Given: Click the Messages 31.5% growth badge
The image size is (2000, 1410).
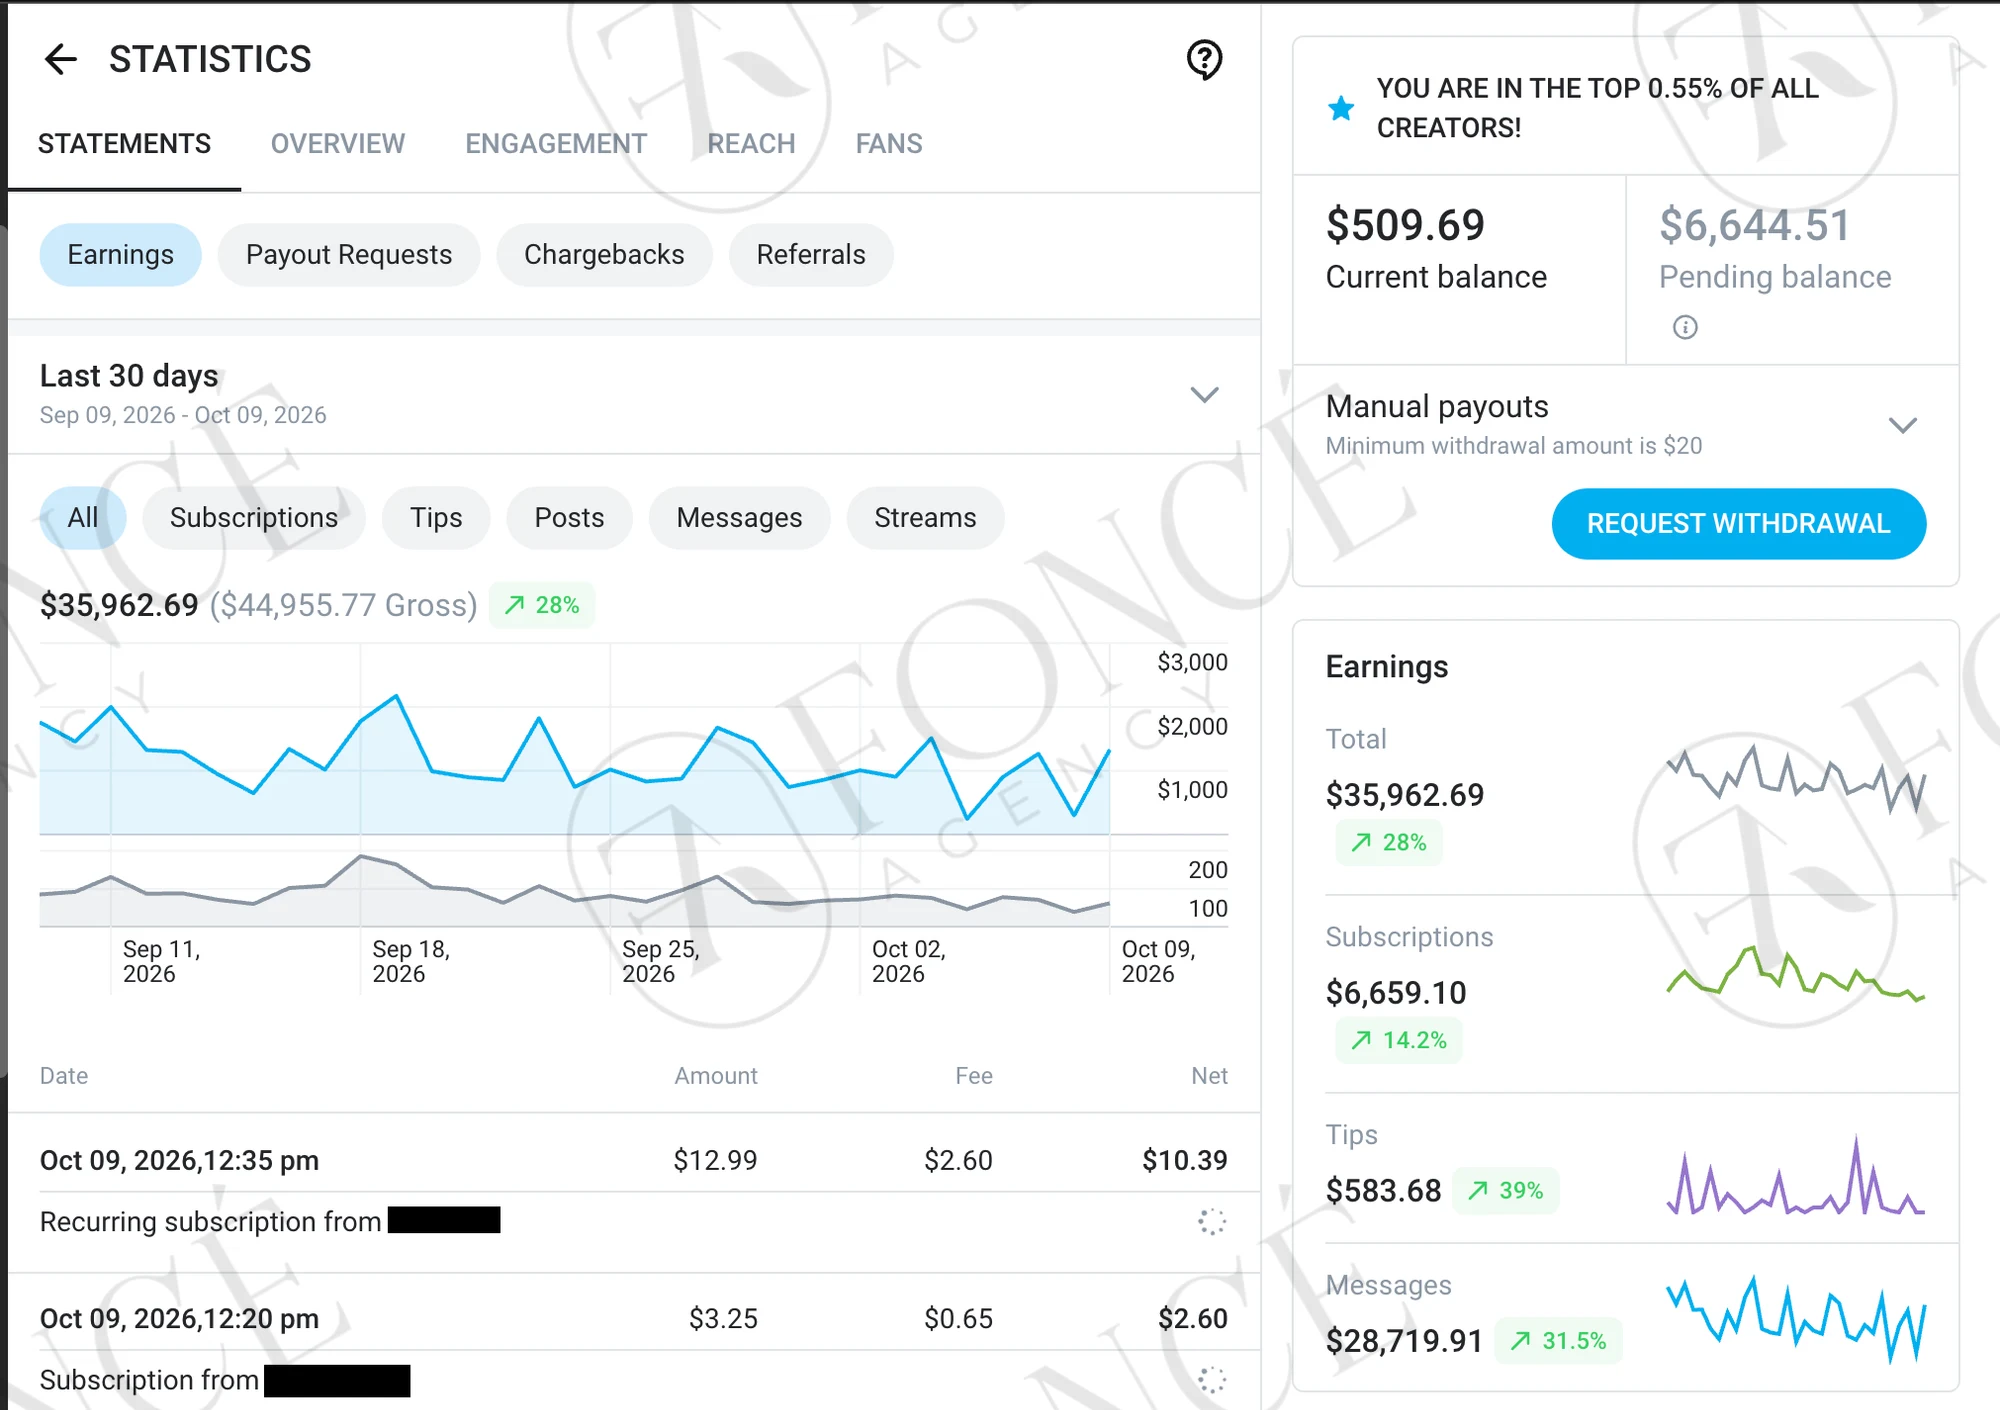Looking at the screenshot, I should click(1559, 1340).
